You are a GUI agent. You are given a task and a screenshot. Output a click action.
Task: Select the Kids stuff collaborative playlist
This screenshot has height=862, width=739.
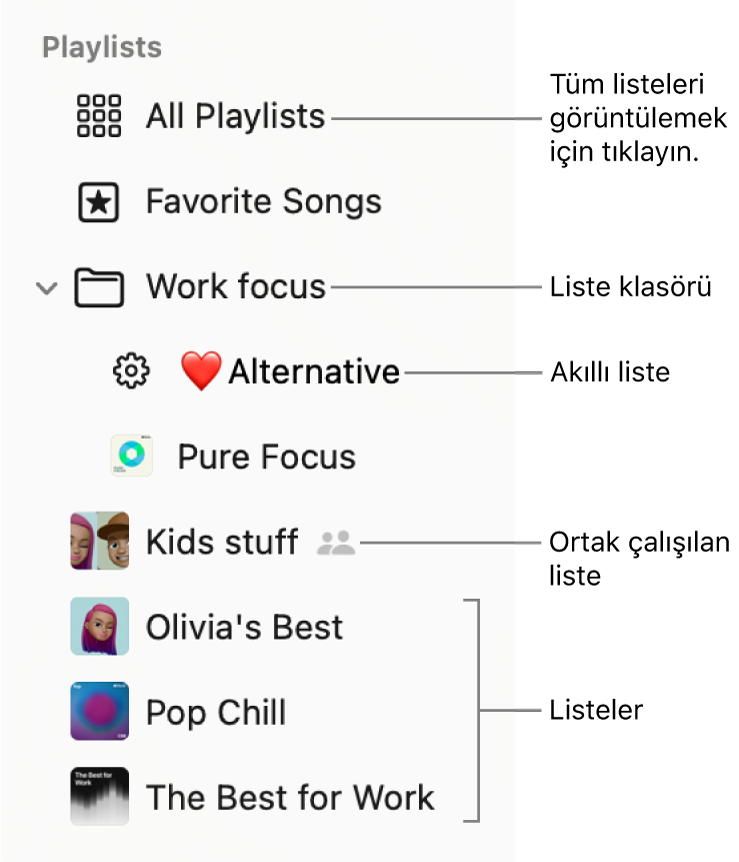[x=221, y=541]
